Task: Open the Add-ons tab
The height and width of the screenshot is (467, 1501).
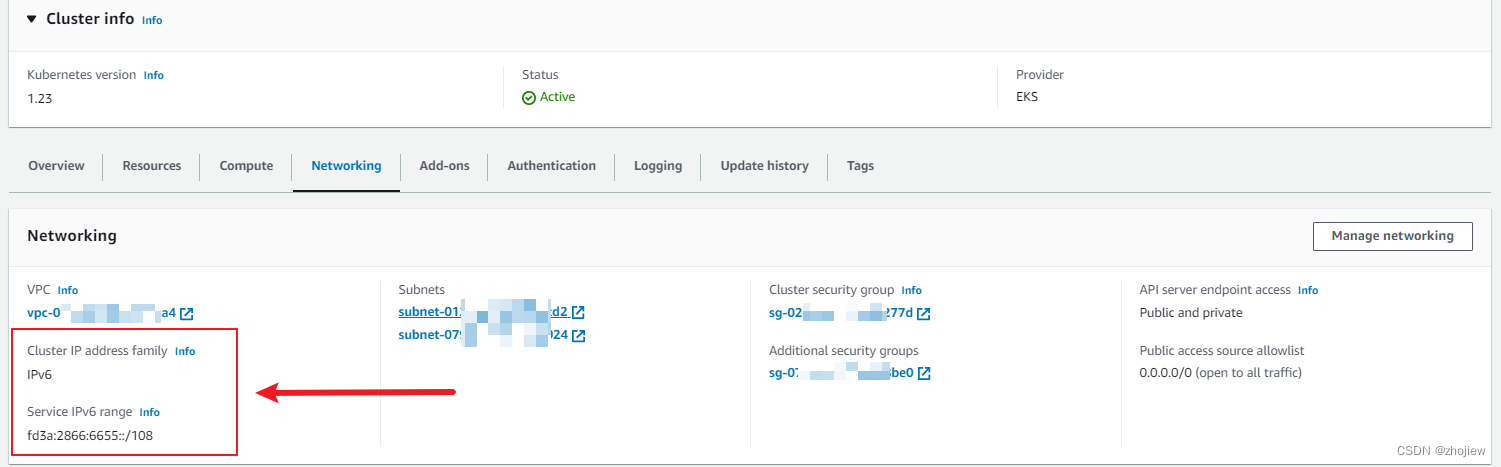Action: 444,166
